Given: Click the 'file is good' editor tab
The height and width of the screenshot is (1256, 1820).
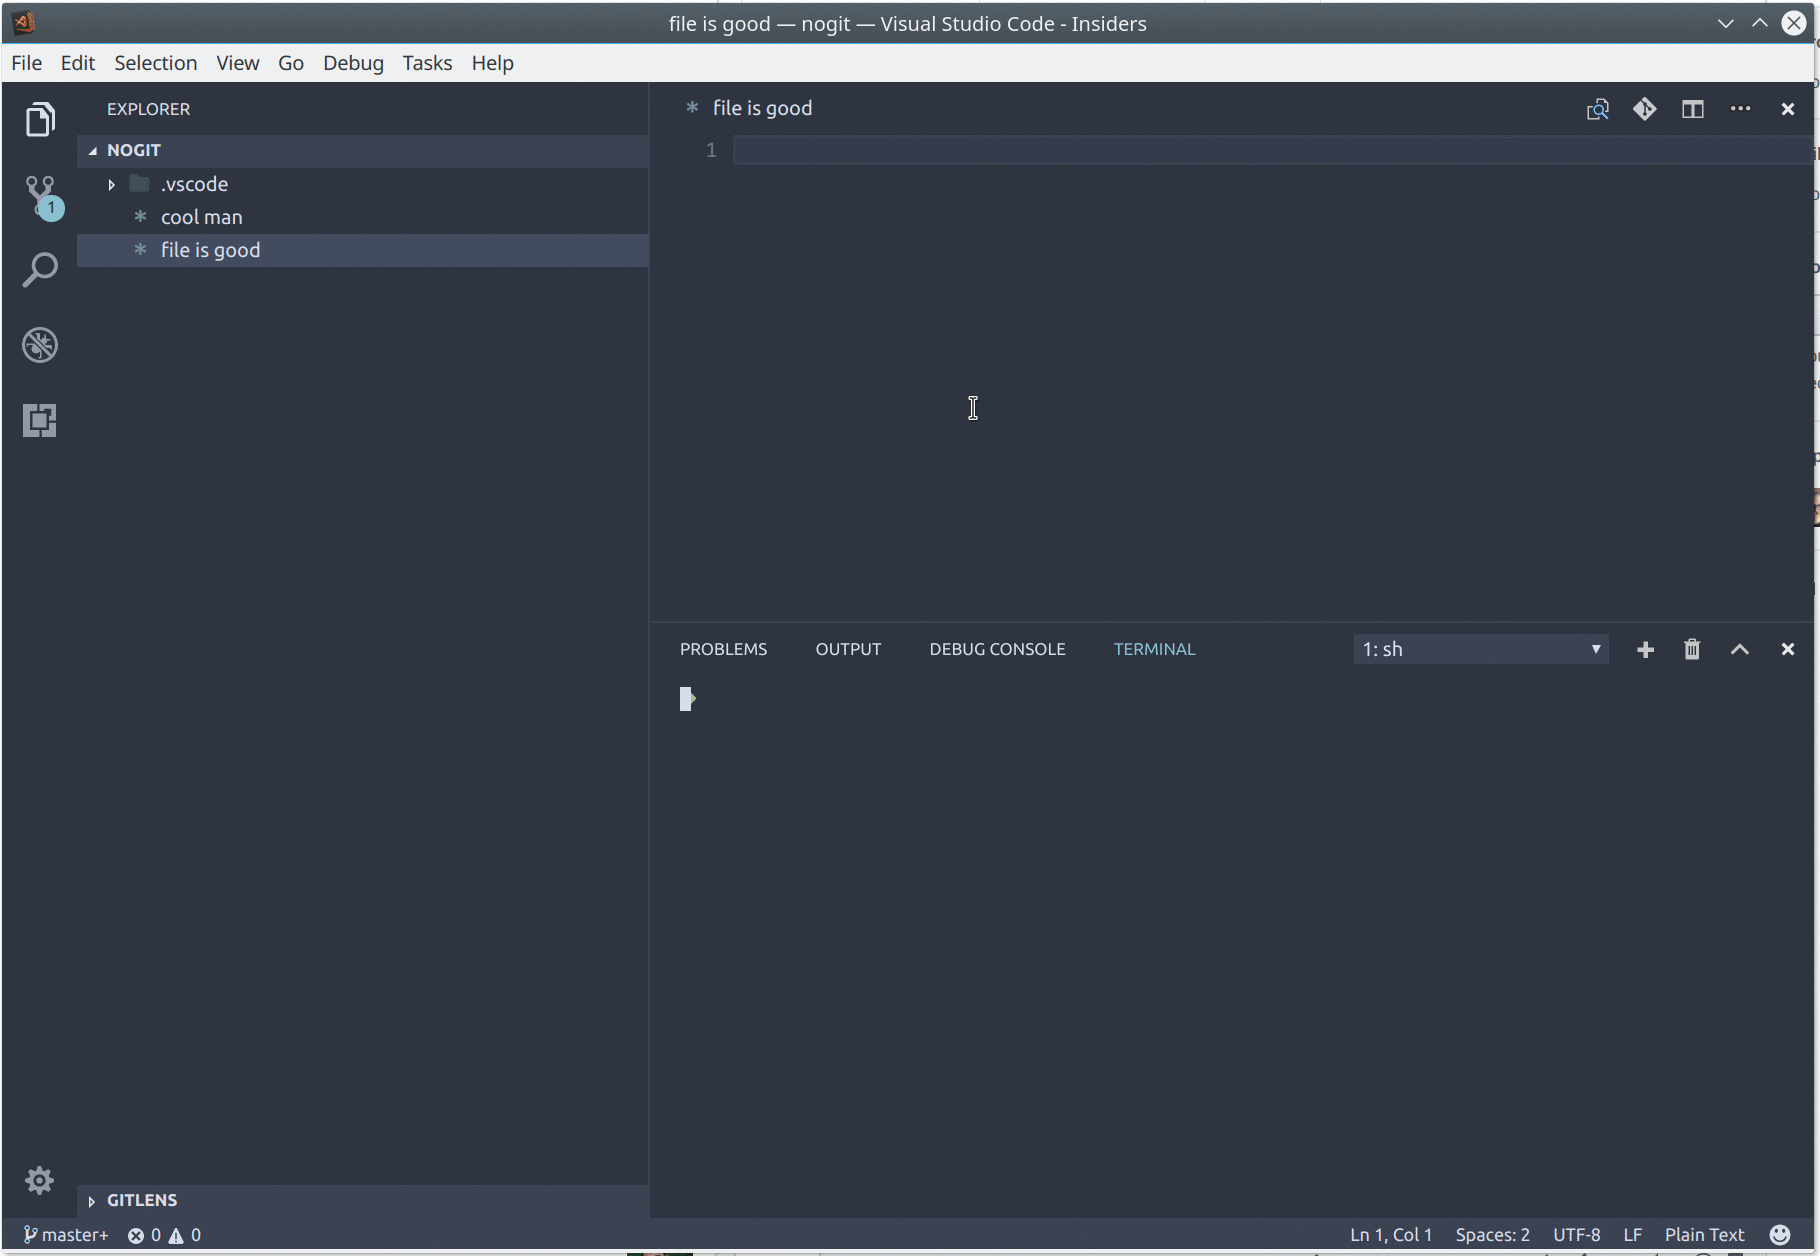Looking at the screenshot, I should [749, 108].
